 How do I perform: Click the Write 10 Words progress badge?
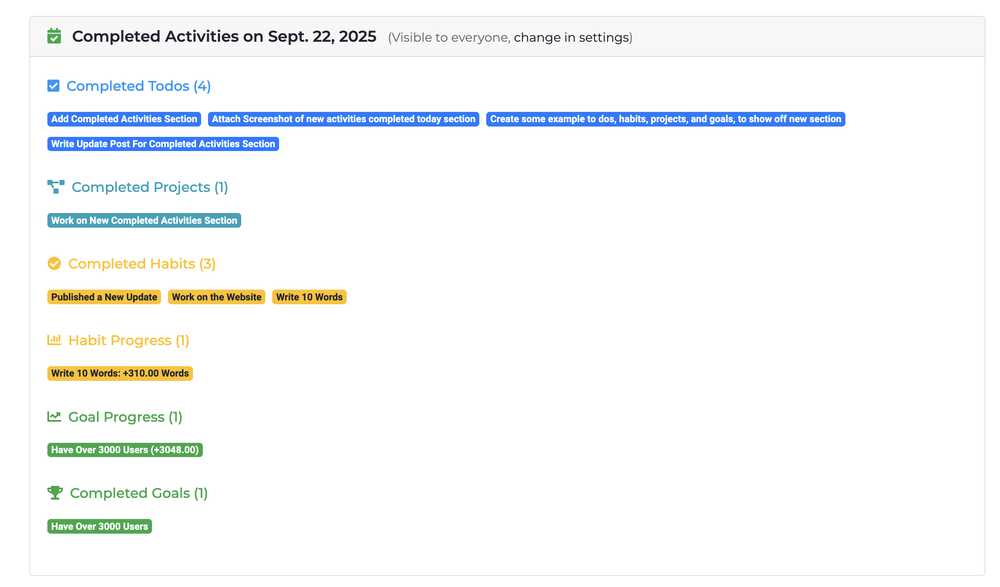point(120,372)
